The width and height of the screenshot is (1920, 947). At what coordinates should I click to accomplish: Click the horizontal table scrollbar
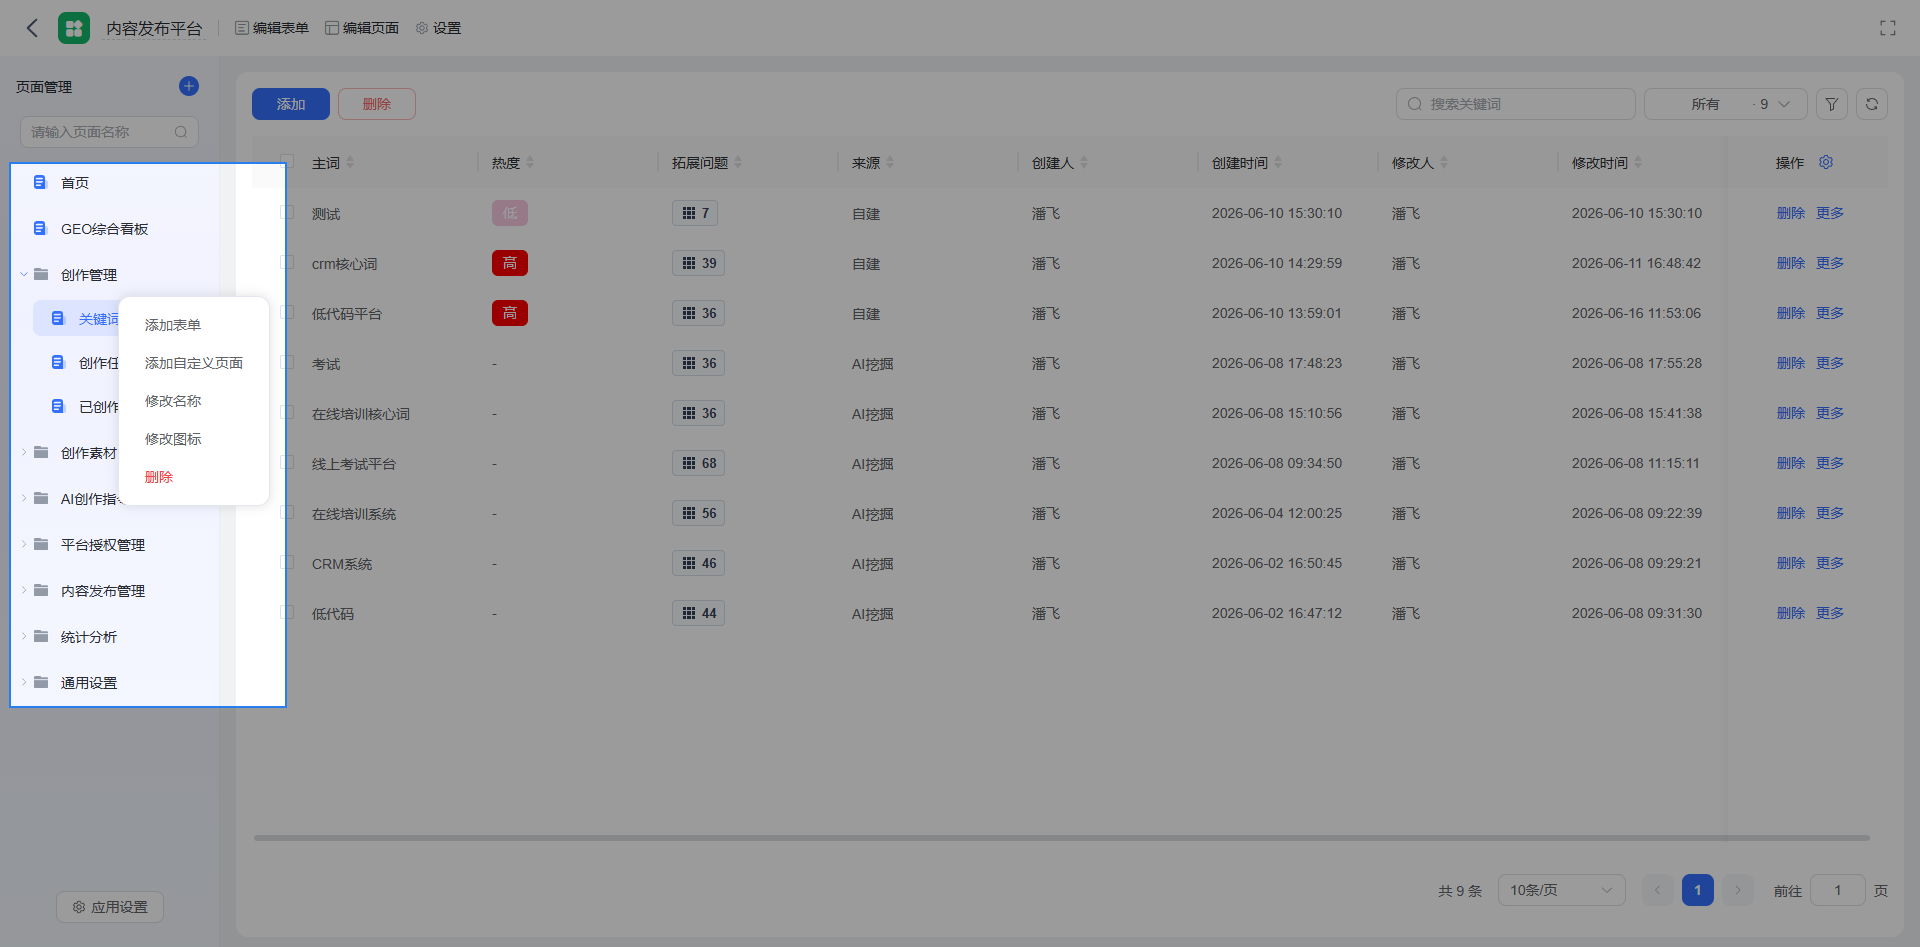[1062, 838]
